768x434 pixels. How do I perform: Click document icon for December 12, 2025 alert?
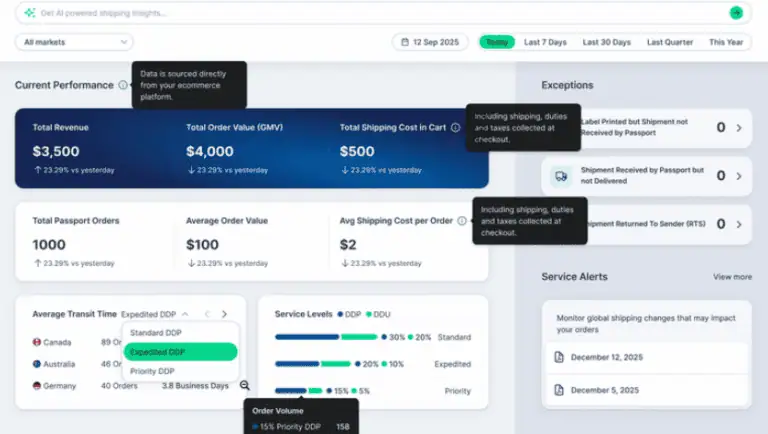(x=558, y=357)
